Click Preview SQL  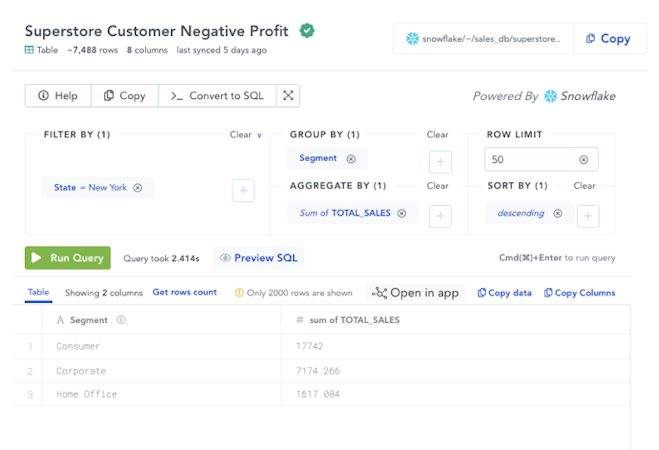point(258,258)
